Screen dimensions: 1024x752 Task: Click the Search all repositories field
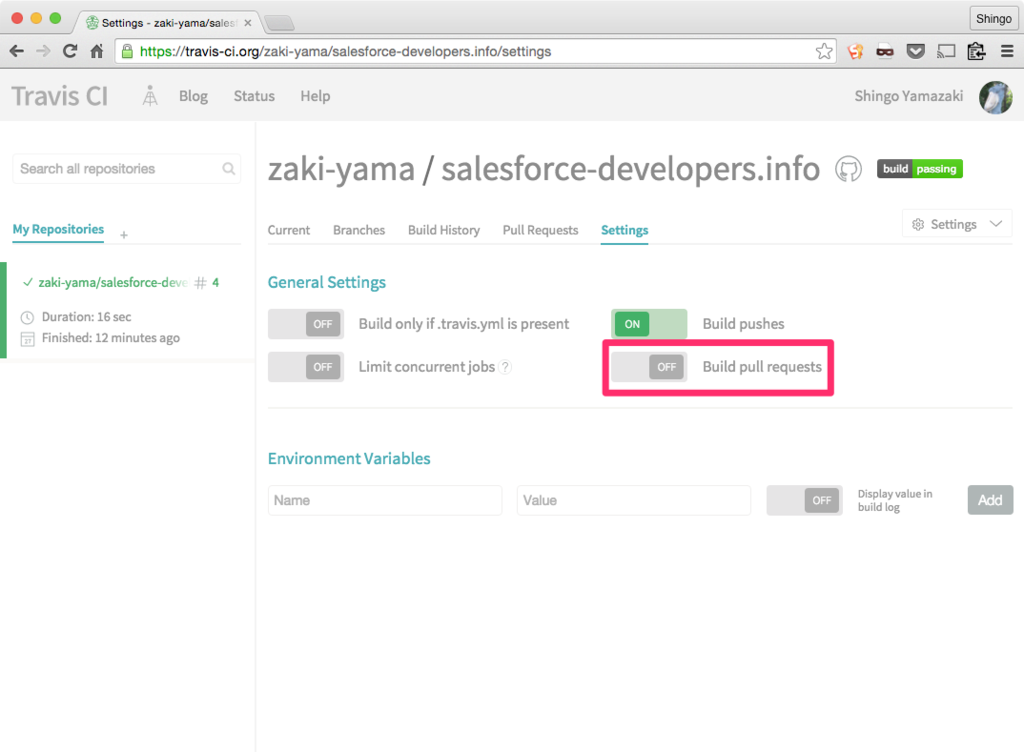[x=127, y=169]
